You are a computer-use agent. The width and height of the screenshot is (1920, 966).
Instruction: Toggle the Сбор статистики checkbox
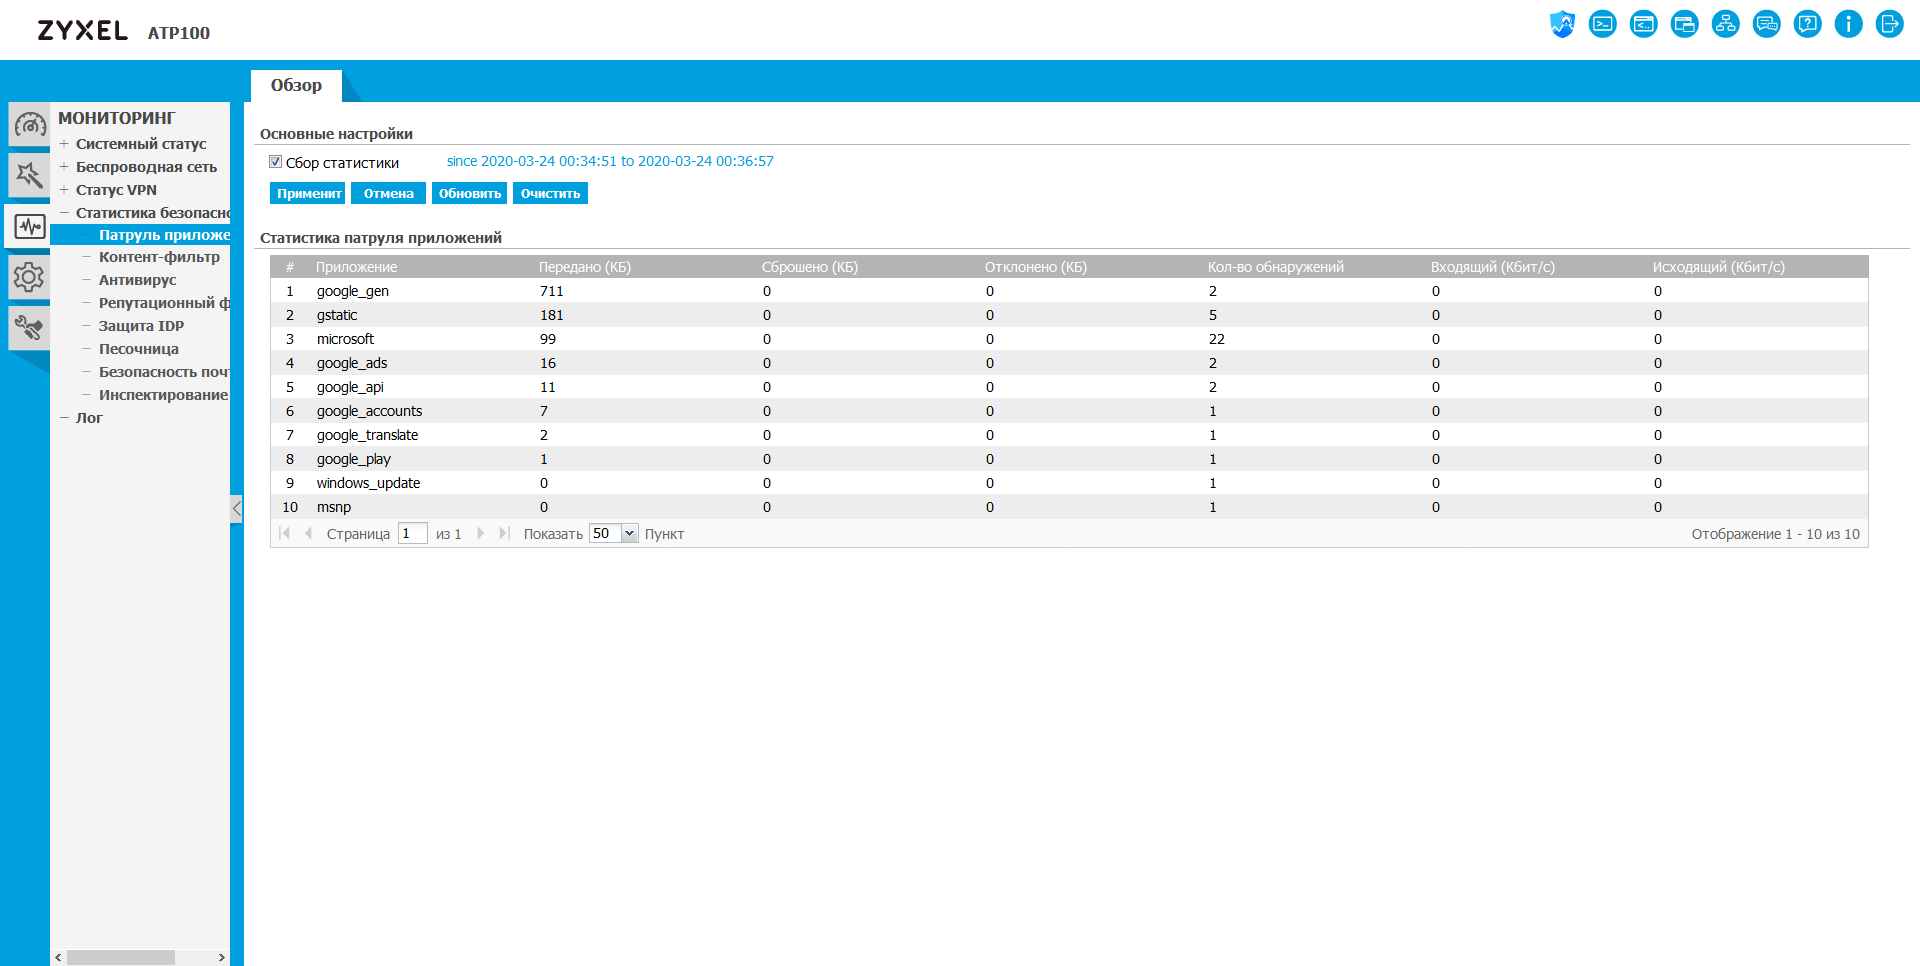tap(276, 162)
